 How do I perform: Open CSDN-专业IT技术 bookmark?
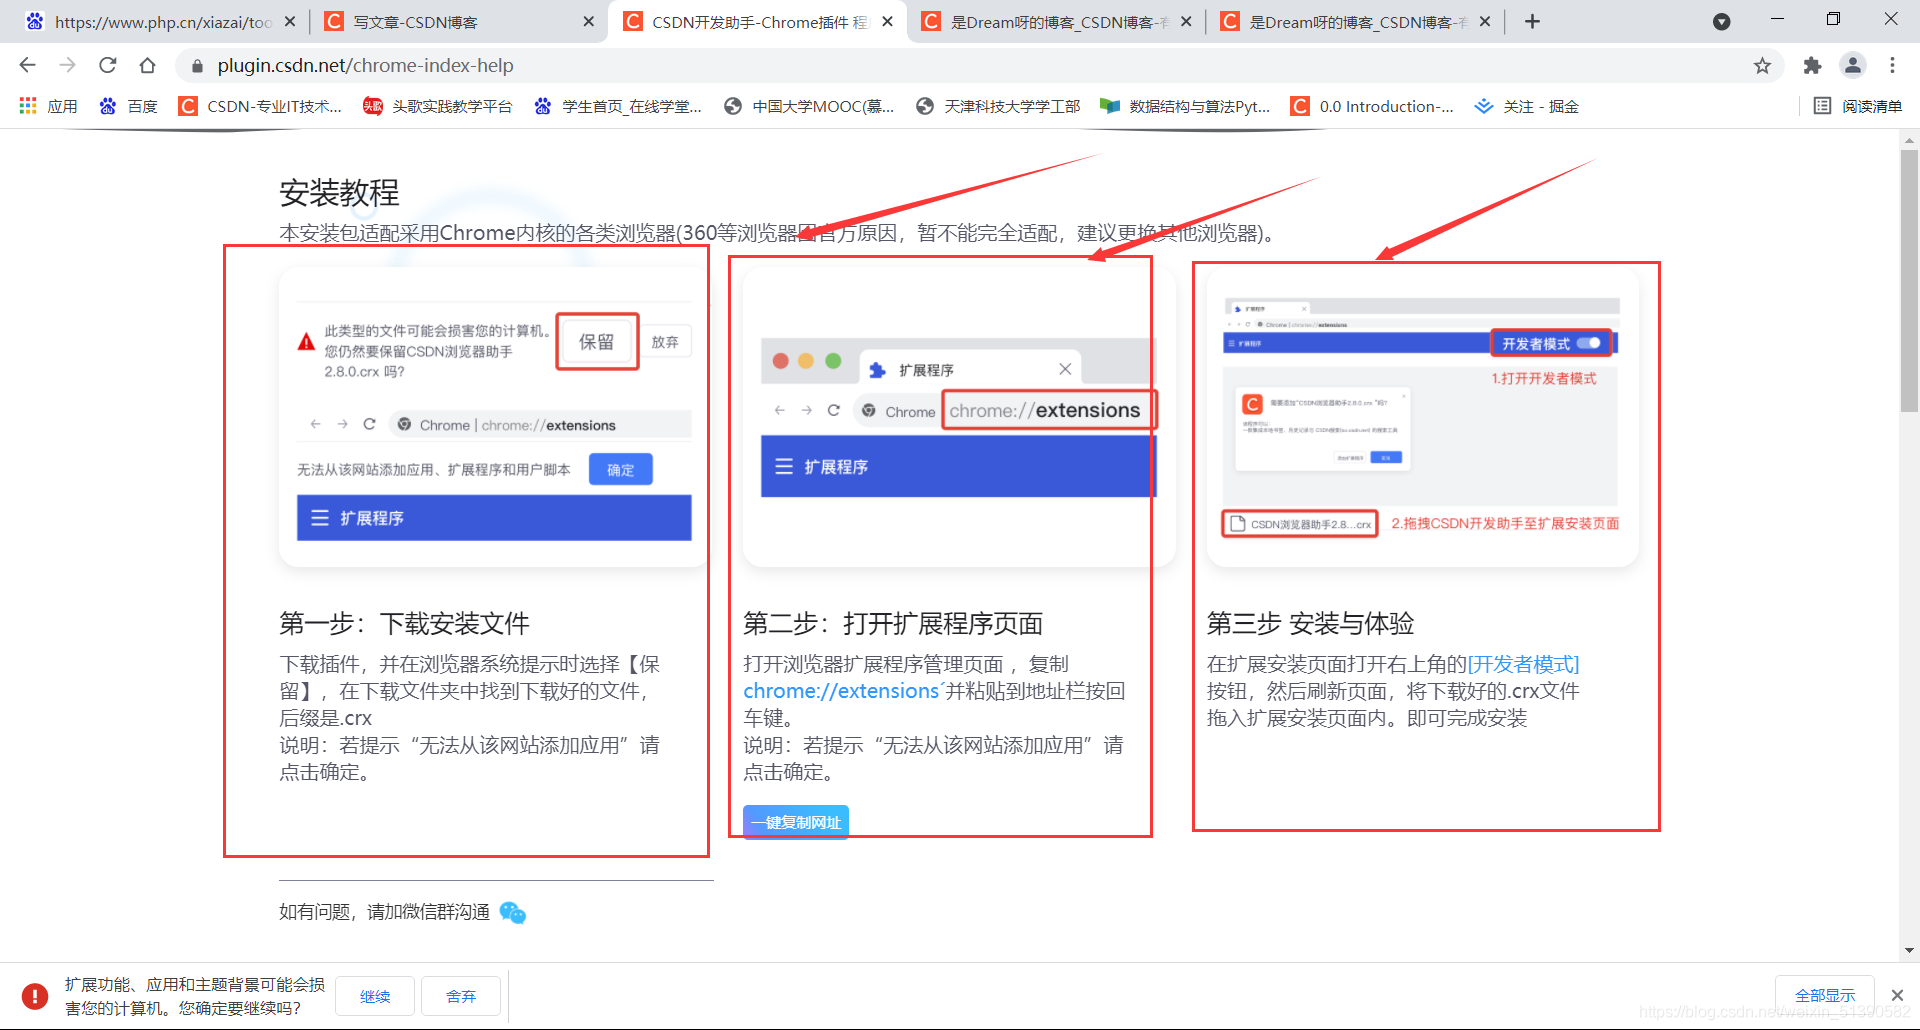(260, 106)
